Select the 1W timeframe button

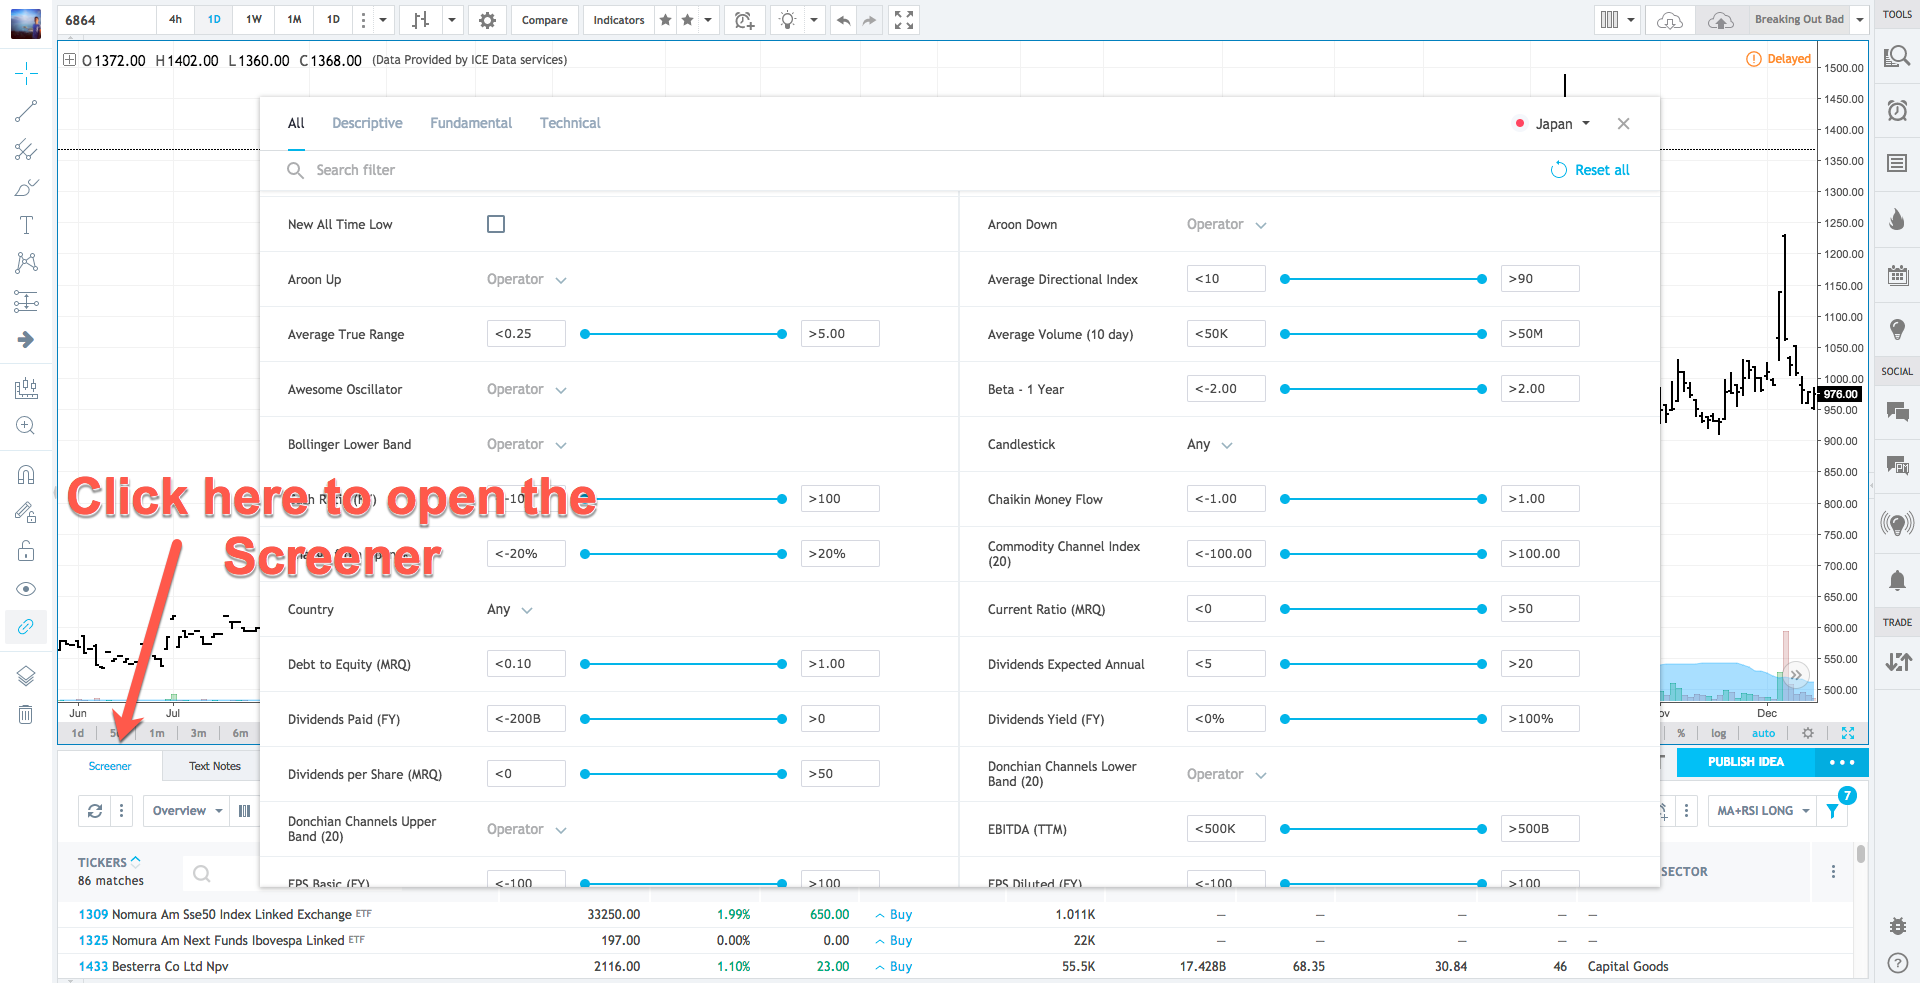(x=254, y=20)
